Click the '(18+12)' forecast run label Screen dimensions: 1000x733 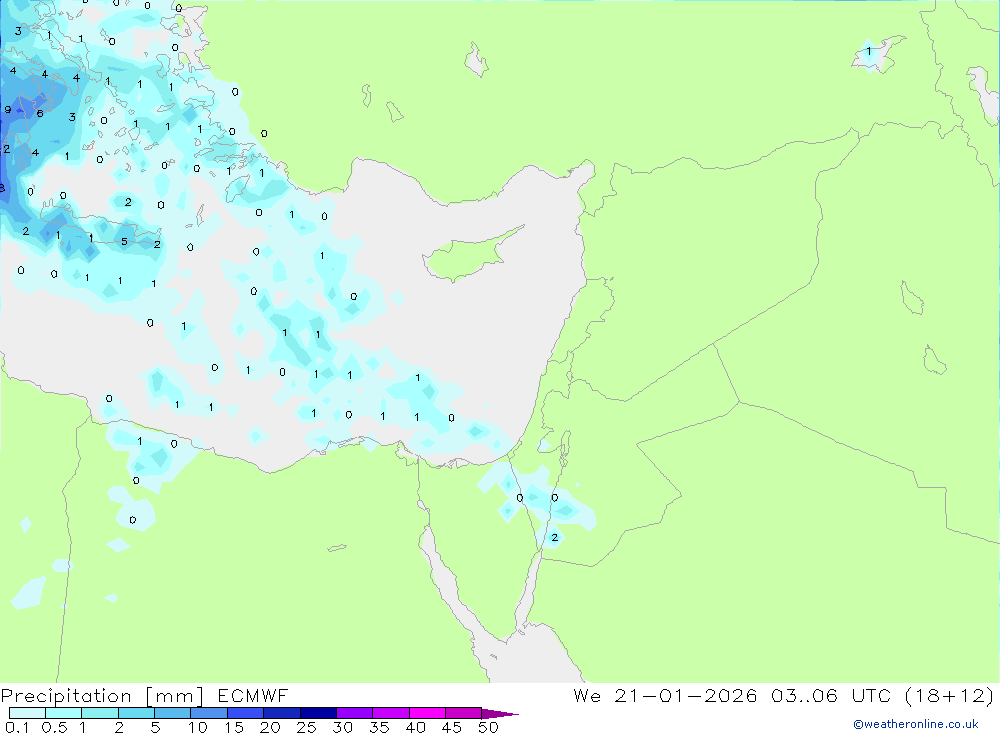950,695
